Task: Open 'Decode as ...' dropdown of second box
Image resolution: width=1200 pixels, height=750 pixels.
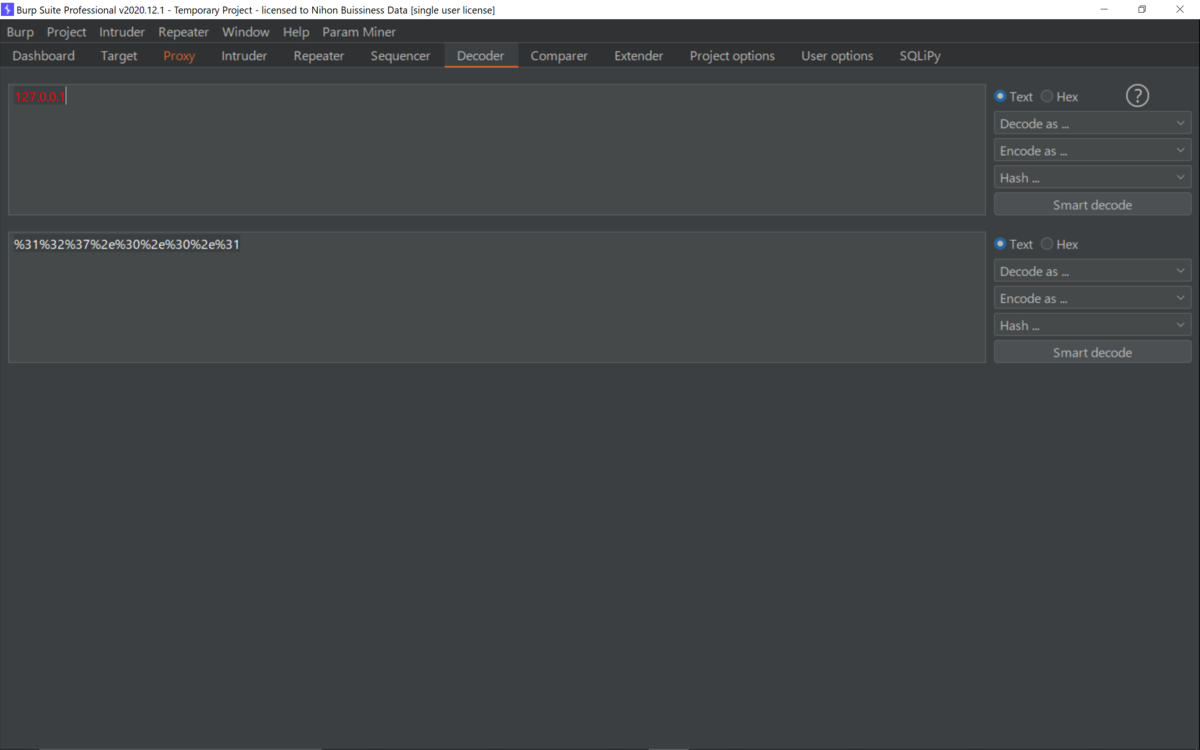Action: tap(1092, 271)
